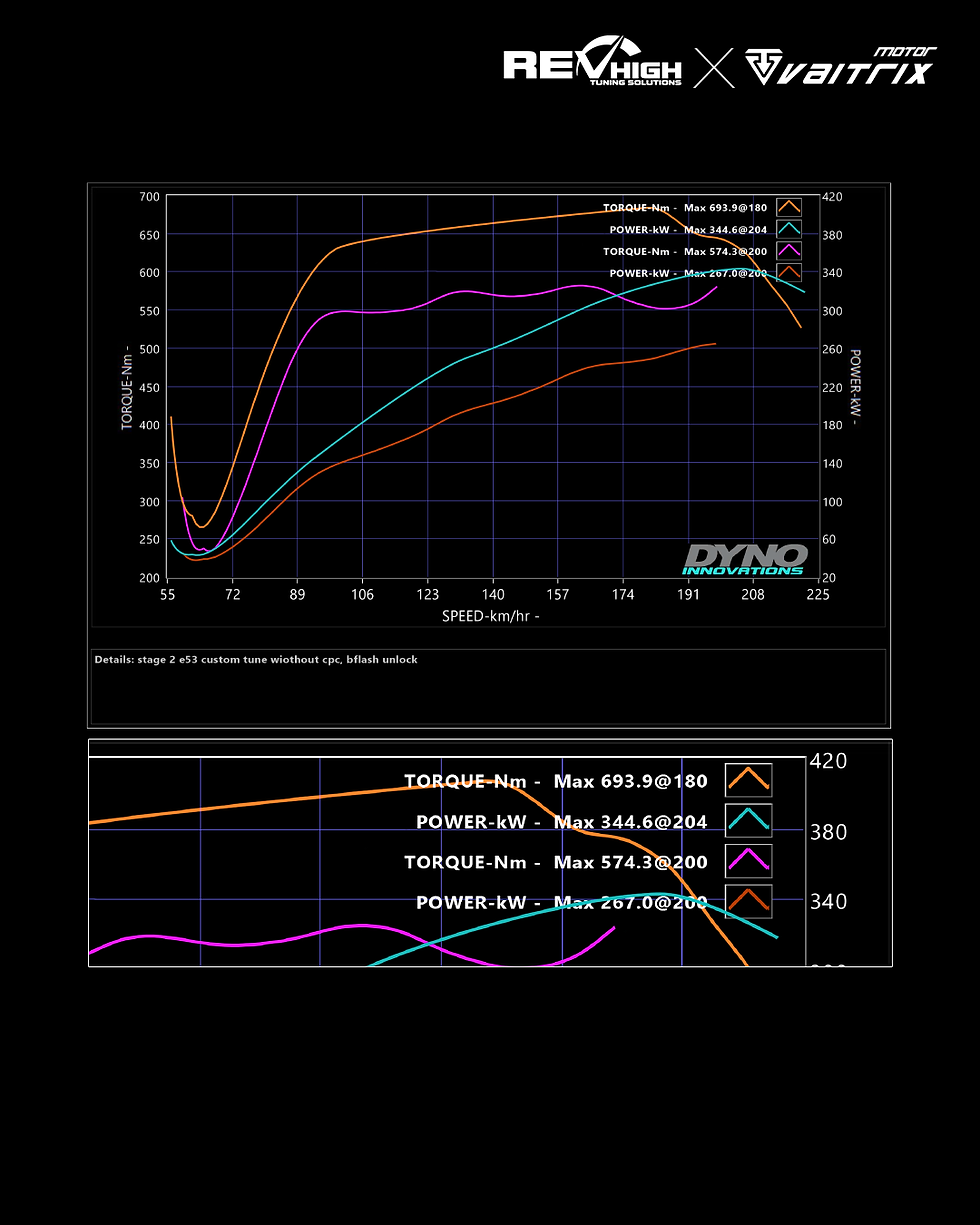The image size is (980, 1225).
Task: Click 'Max 344.6@204' text in enlarged legend
Action: (x=630, y=822)
